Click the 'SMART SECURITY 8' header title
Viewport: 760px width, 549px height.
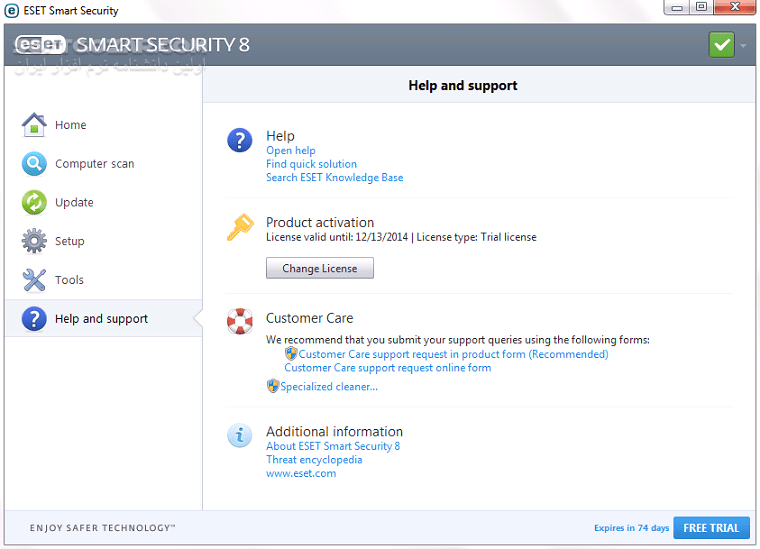163,45
